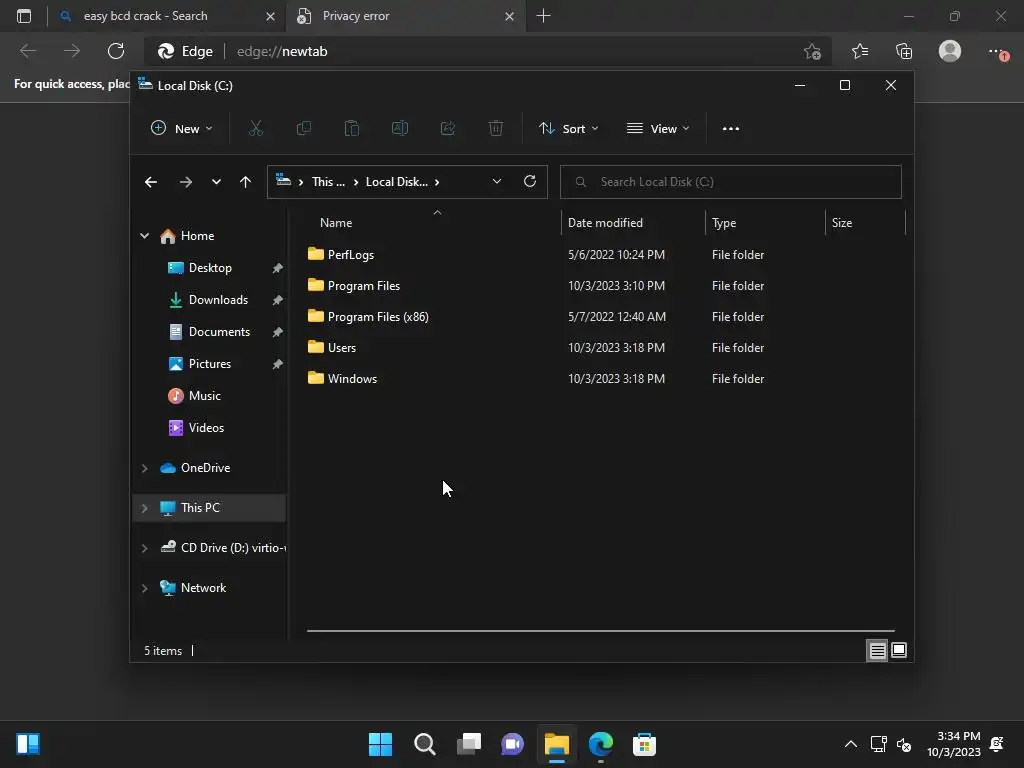Switch to large thumbnails view using status bar icon
This screenshot has height=768, width=1024.
coord(899,650)
